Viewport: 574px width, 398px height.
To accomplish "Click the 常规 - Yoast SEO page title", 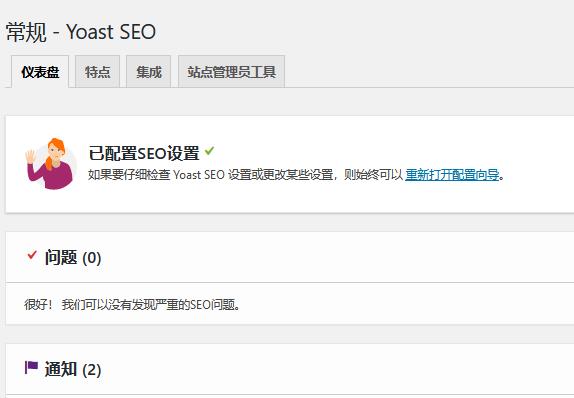I will (x=81, y=32).
